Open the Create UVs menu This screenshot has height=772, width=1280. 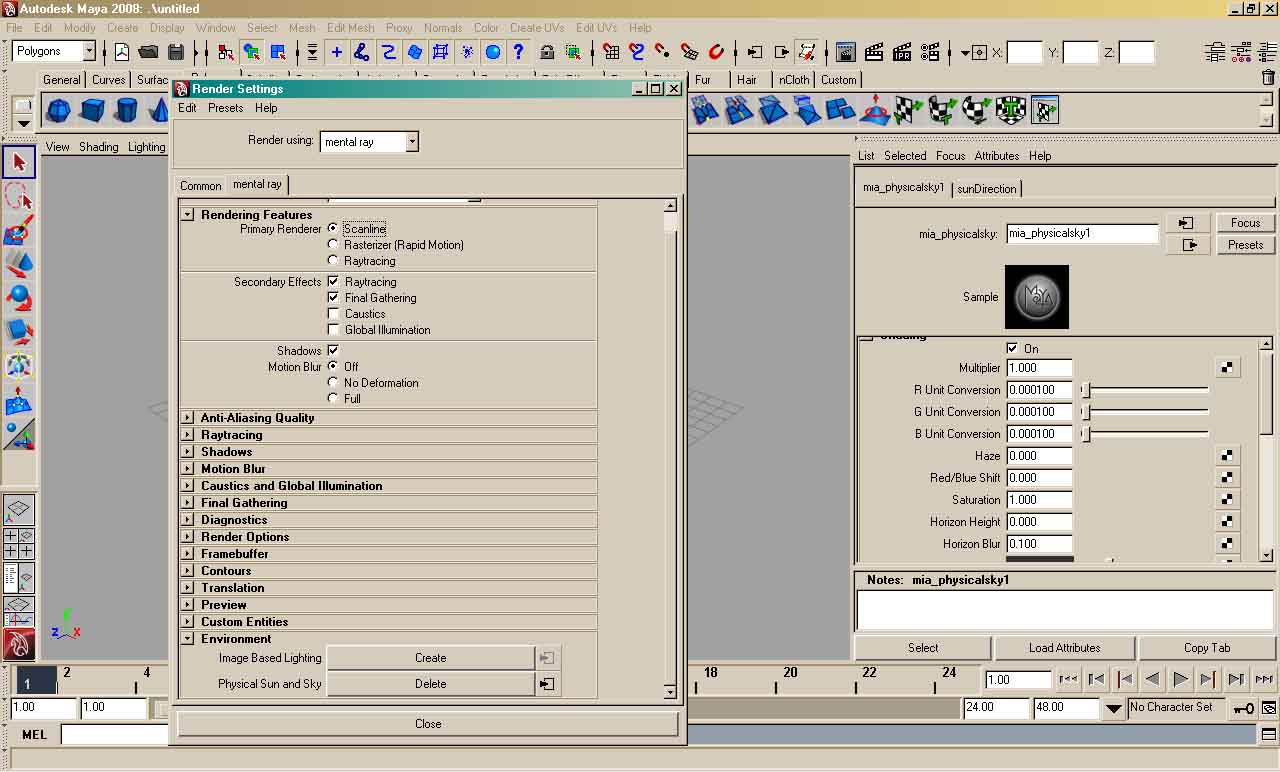(537, 28)
